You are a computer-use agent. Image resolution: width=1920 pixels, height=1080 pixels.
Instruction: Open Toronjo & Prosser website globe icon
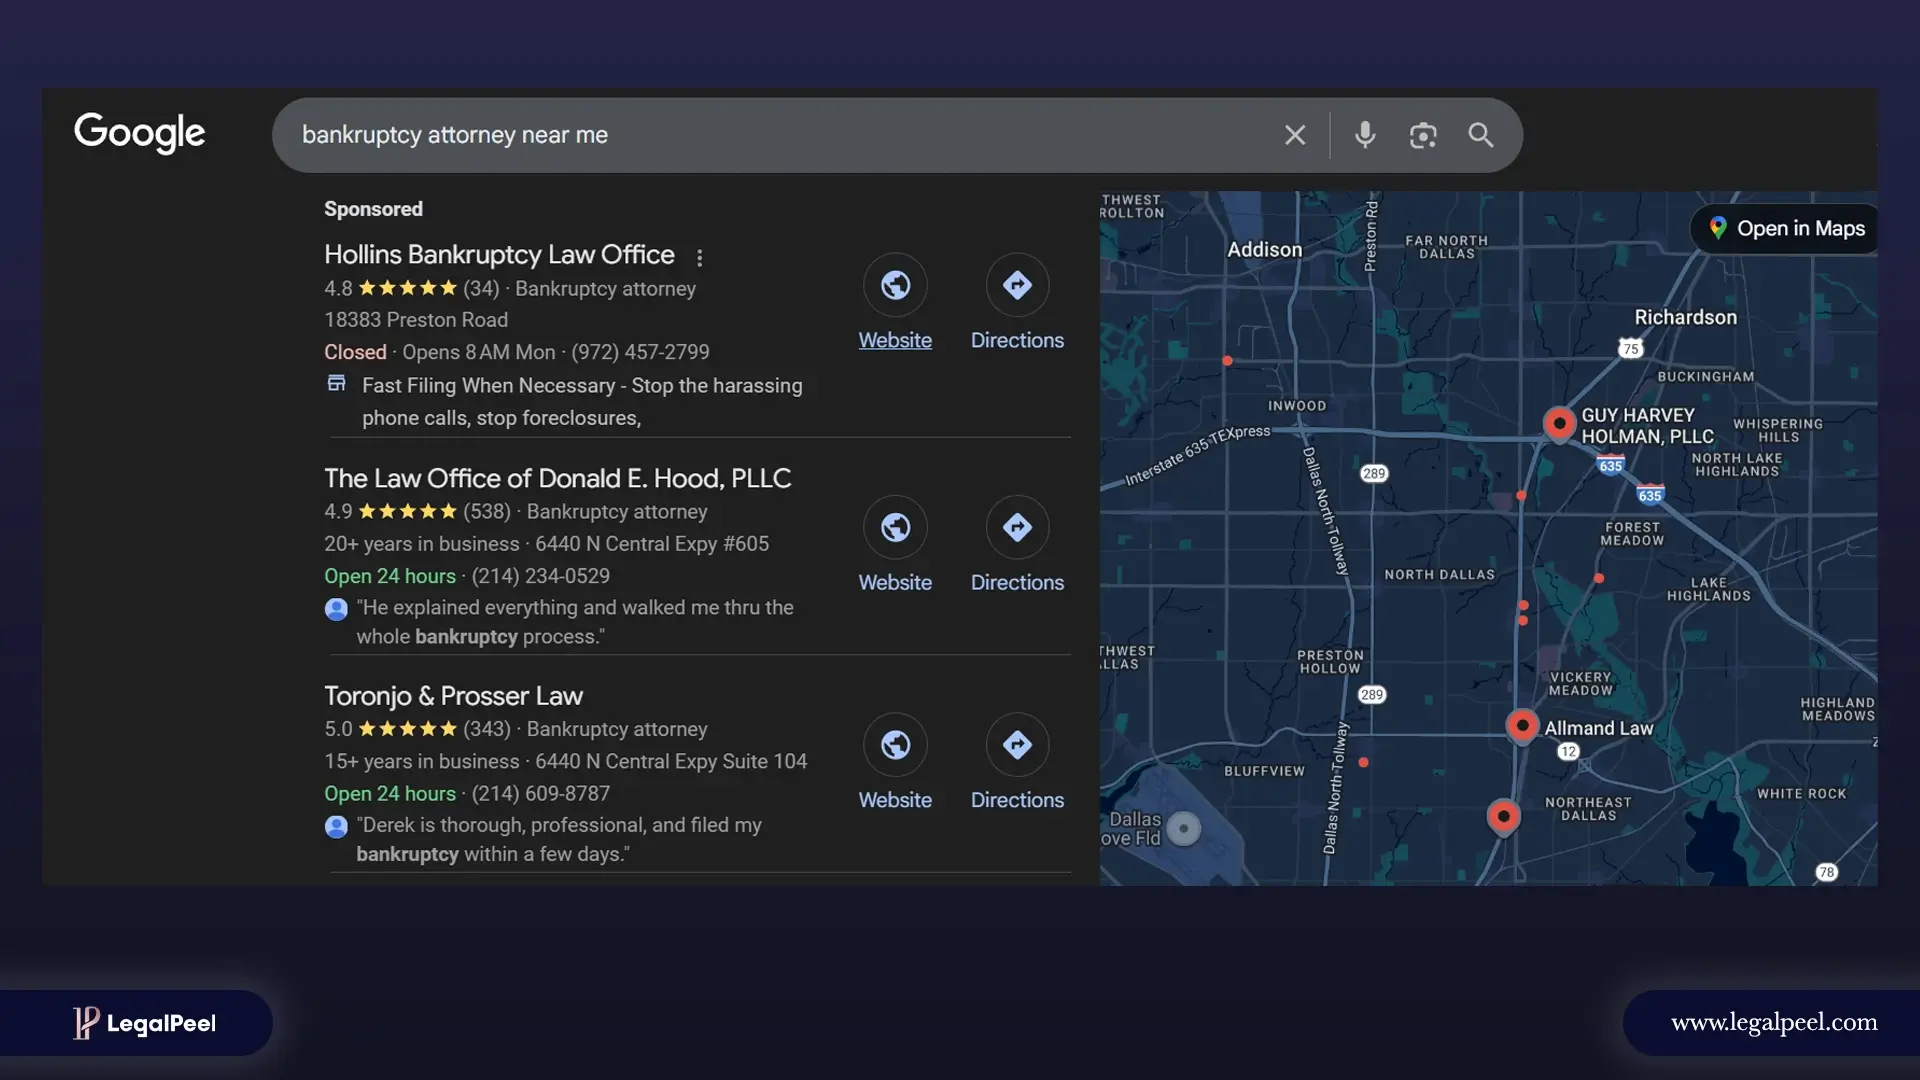(x=895, y=745)
